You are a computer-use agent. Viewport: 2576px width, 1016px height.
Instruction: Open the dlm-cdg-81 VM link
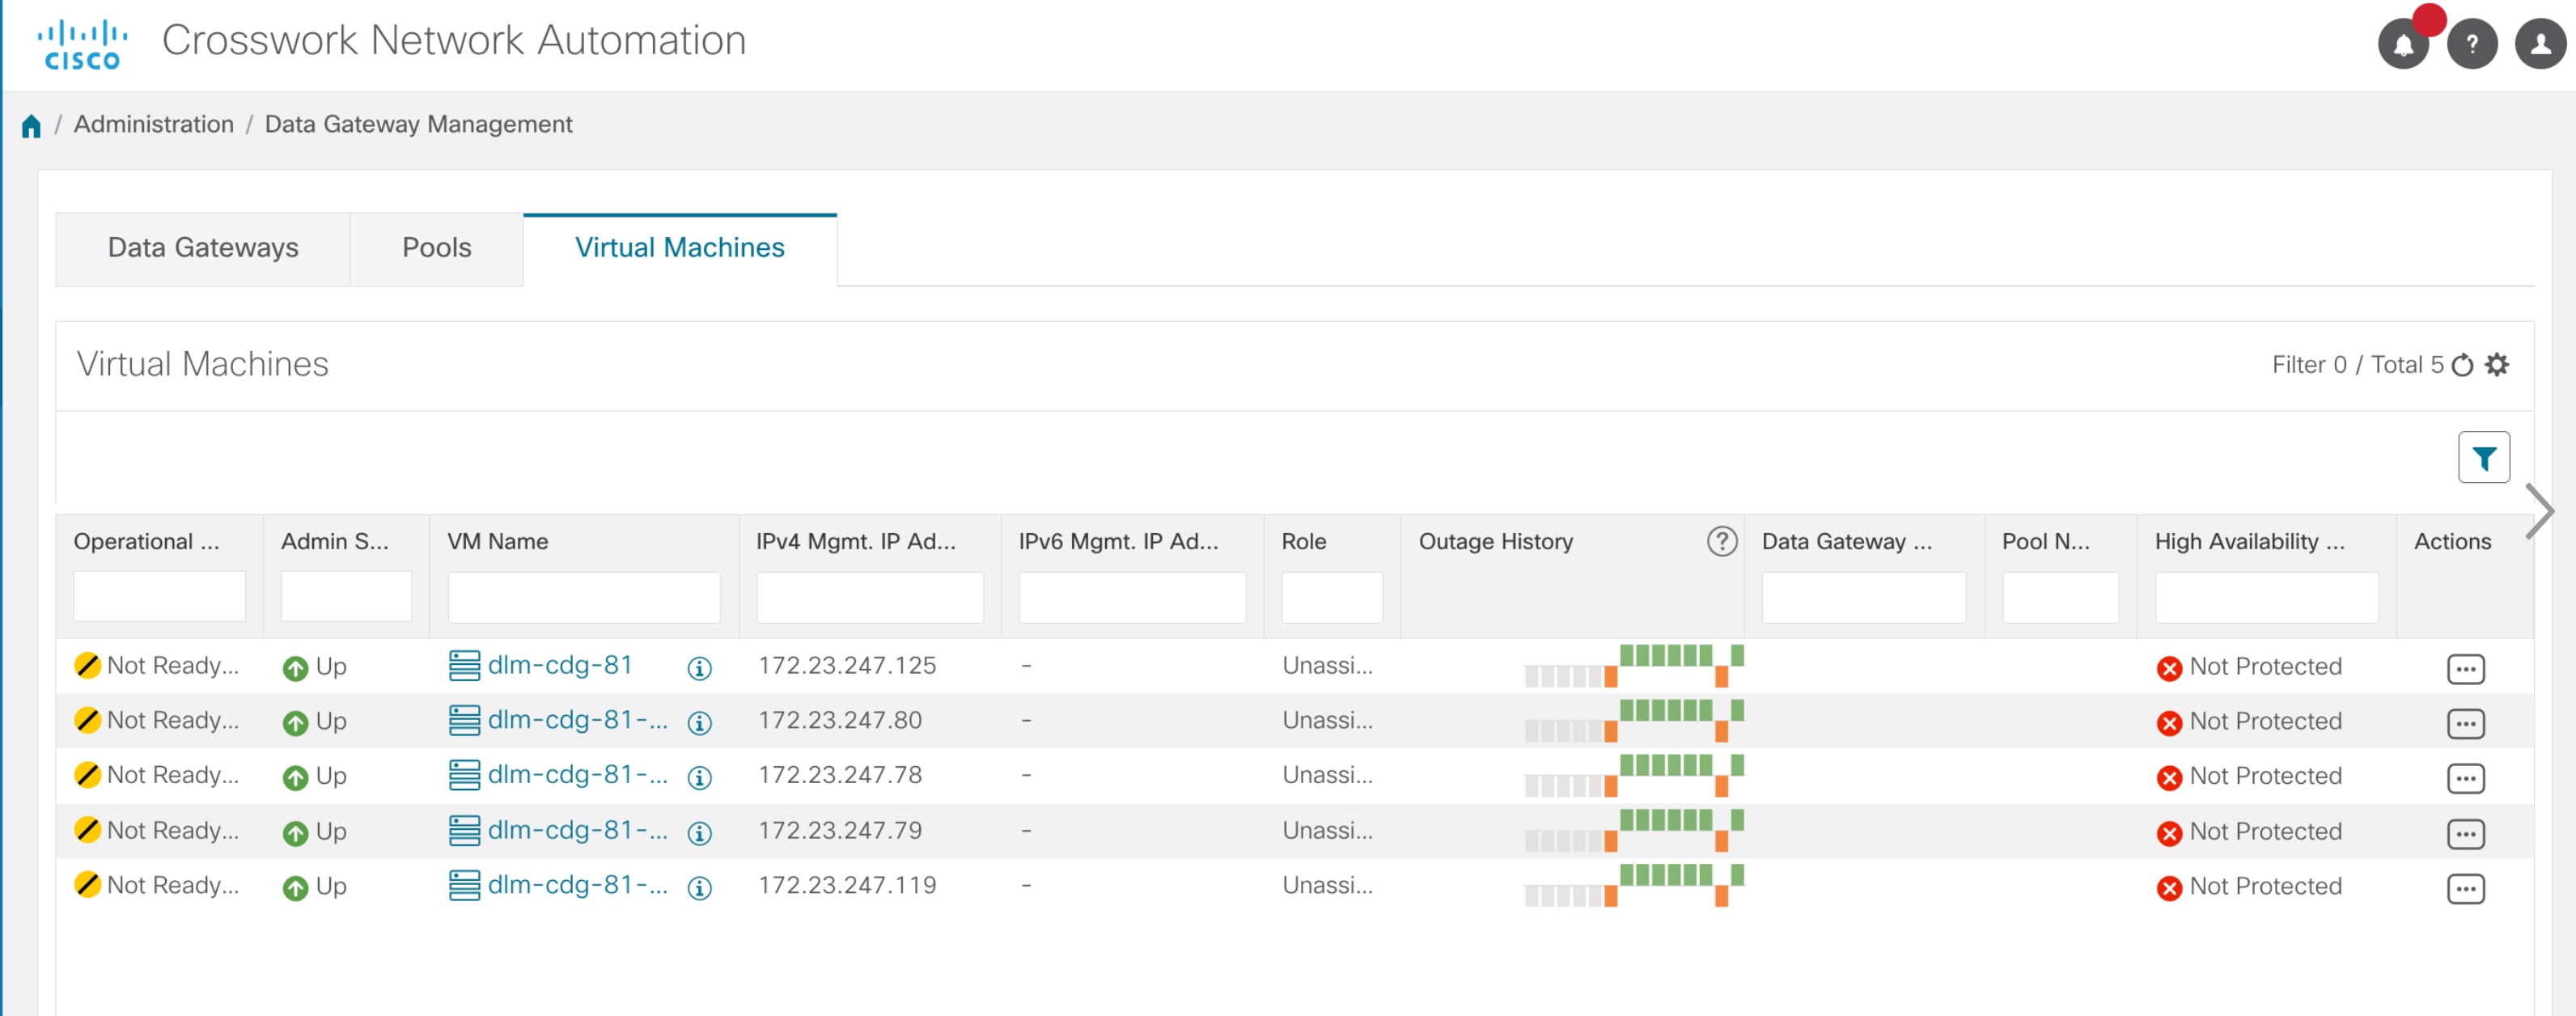(x=559, y=665)
